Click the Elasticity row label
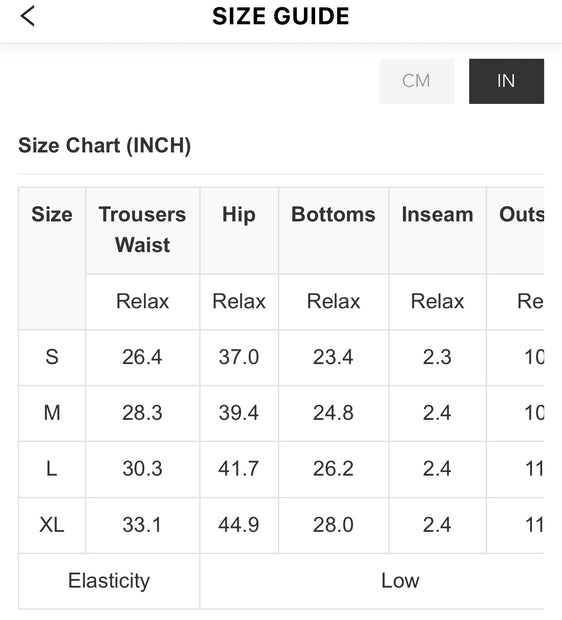This screenshot has width=562, height=620. click(x=109, y=581)
